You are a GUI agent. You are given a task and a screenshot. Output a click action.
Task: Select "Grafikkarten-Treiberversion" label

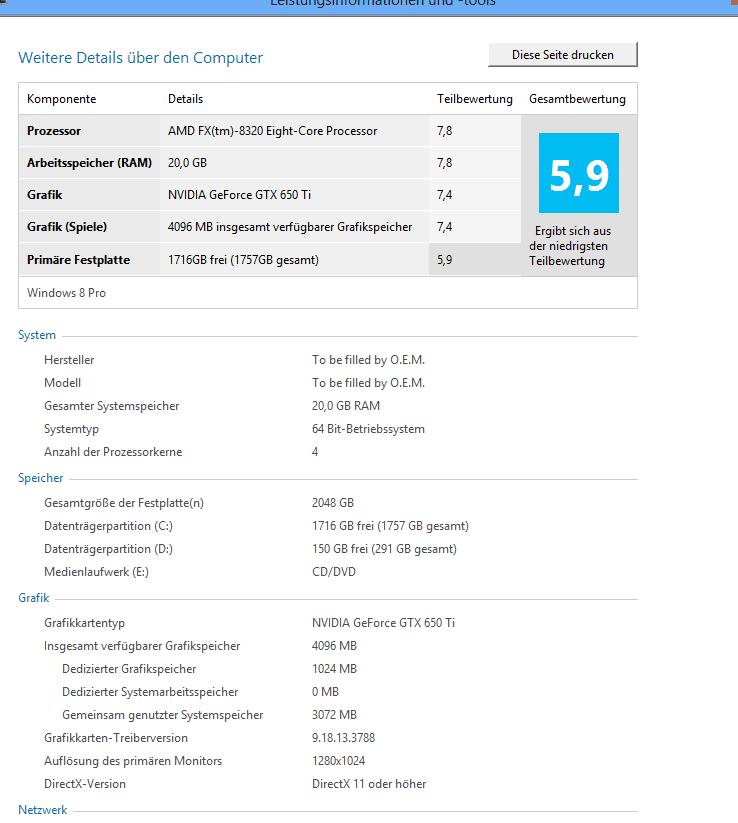point(115,738)
